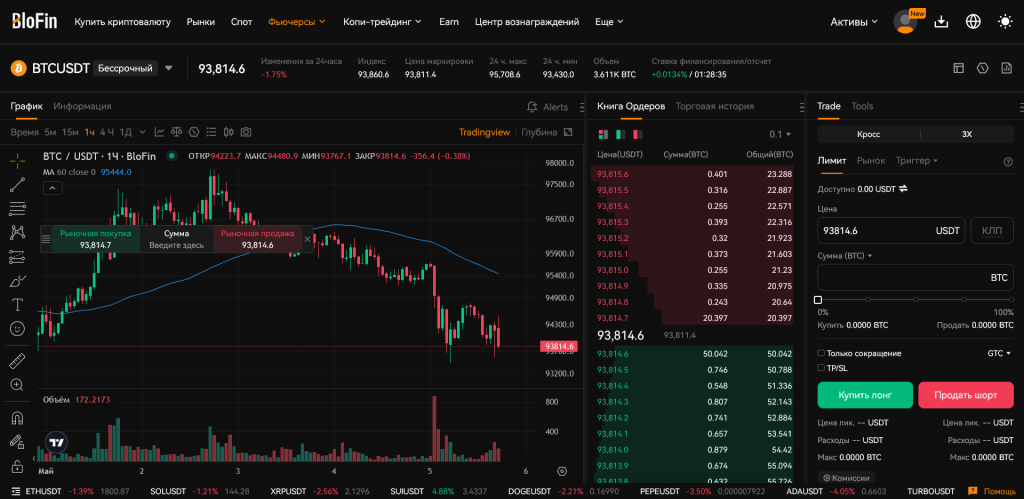Expand the Еще menu

point(609,22)
